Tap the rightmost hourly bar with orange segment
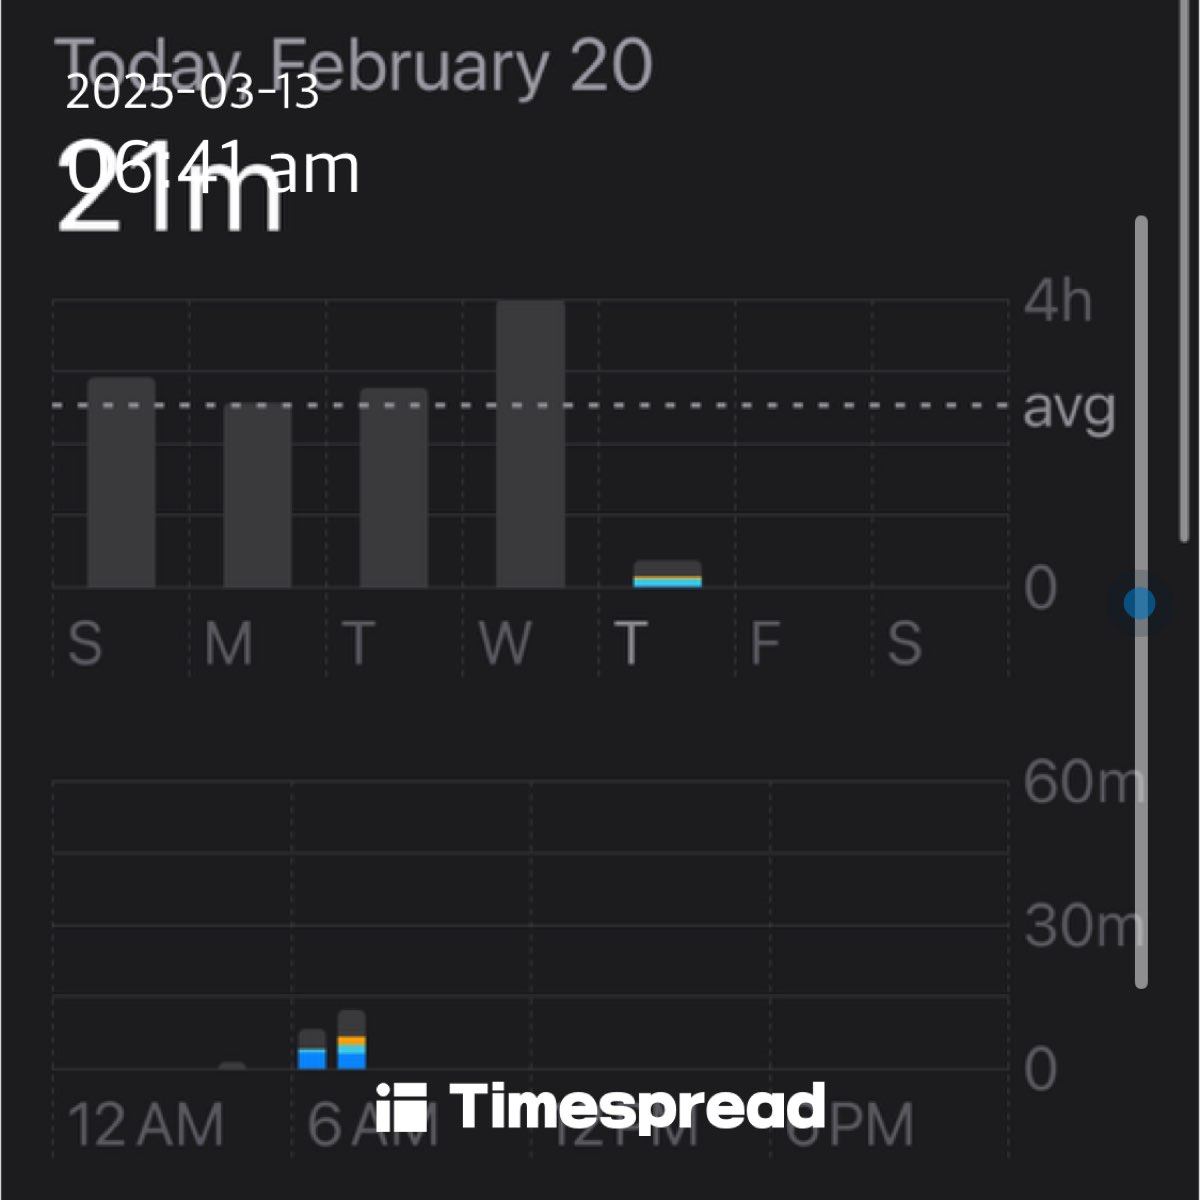1200x1200 pixels. click(352, 1041)
